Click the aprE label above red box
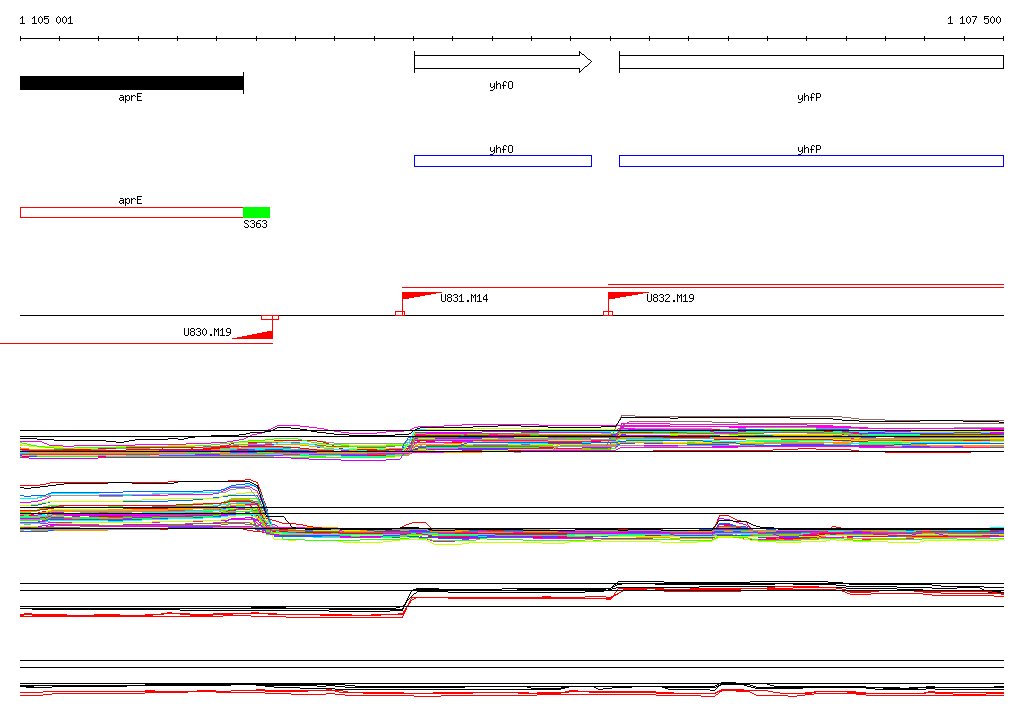 coord(131,200)
